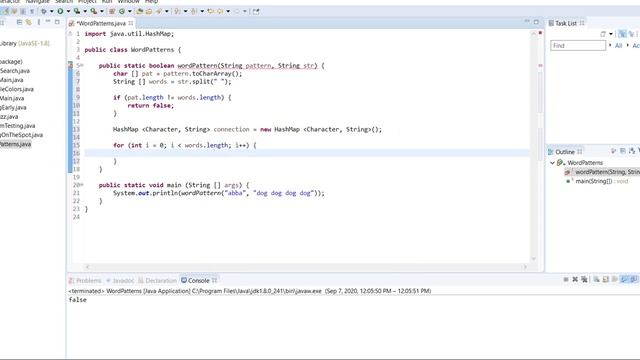Screen dimensions: 640x360
Task: Collapse the wordPattern method fold at line 5
Action: point(82,65)
